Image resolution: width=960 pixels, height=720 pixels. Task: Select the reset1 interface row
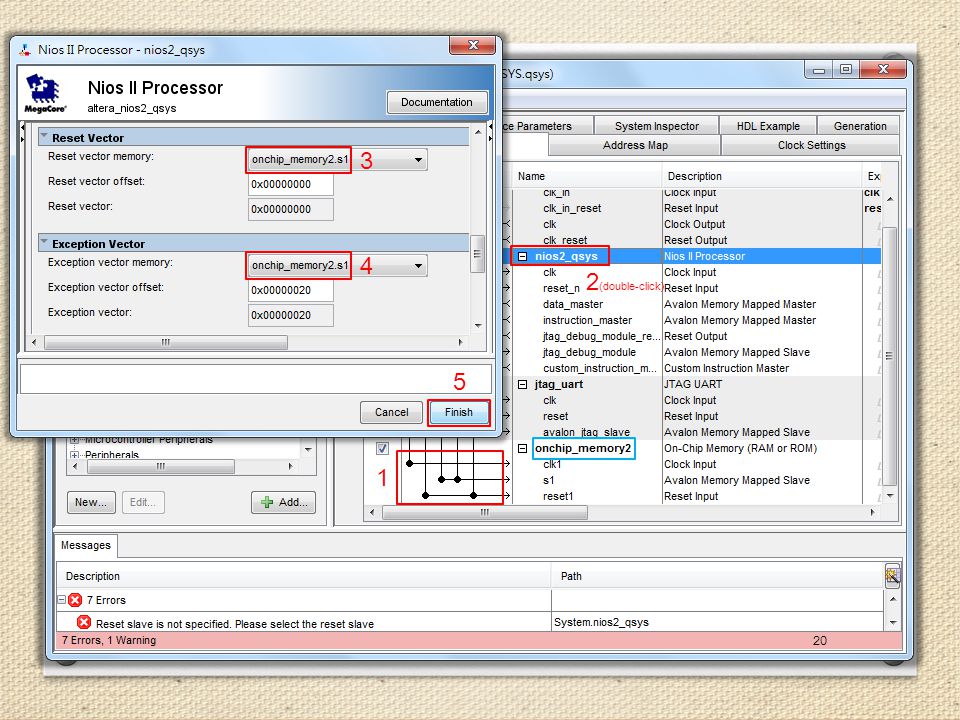696,497
